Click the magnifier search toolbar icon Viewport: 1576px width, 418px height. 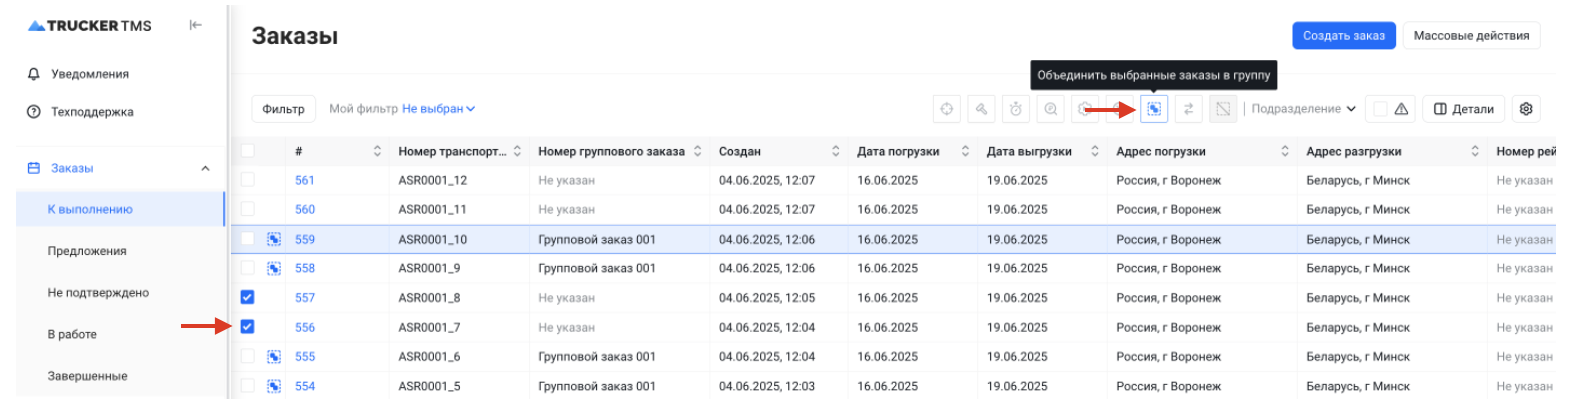click(x=1050, y=109)
